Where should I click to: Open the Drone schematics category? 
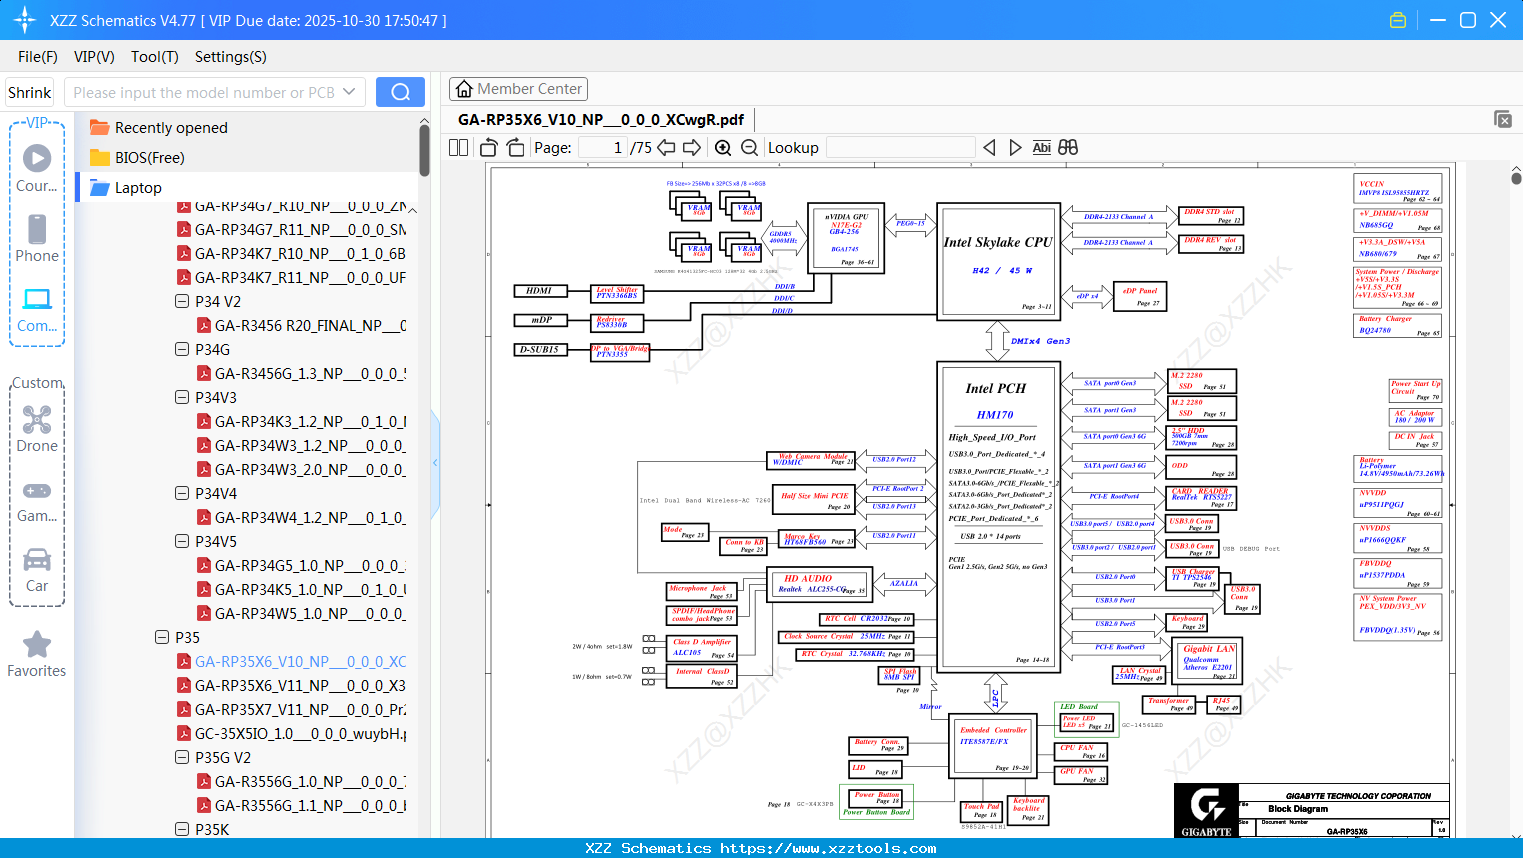(37, 429)
